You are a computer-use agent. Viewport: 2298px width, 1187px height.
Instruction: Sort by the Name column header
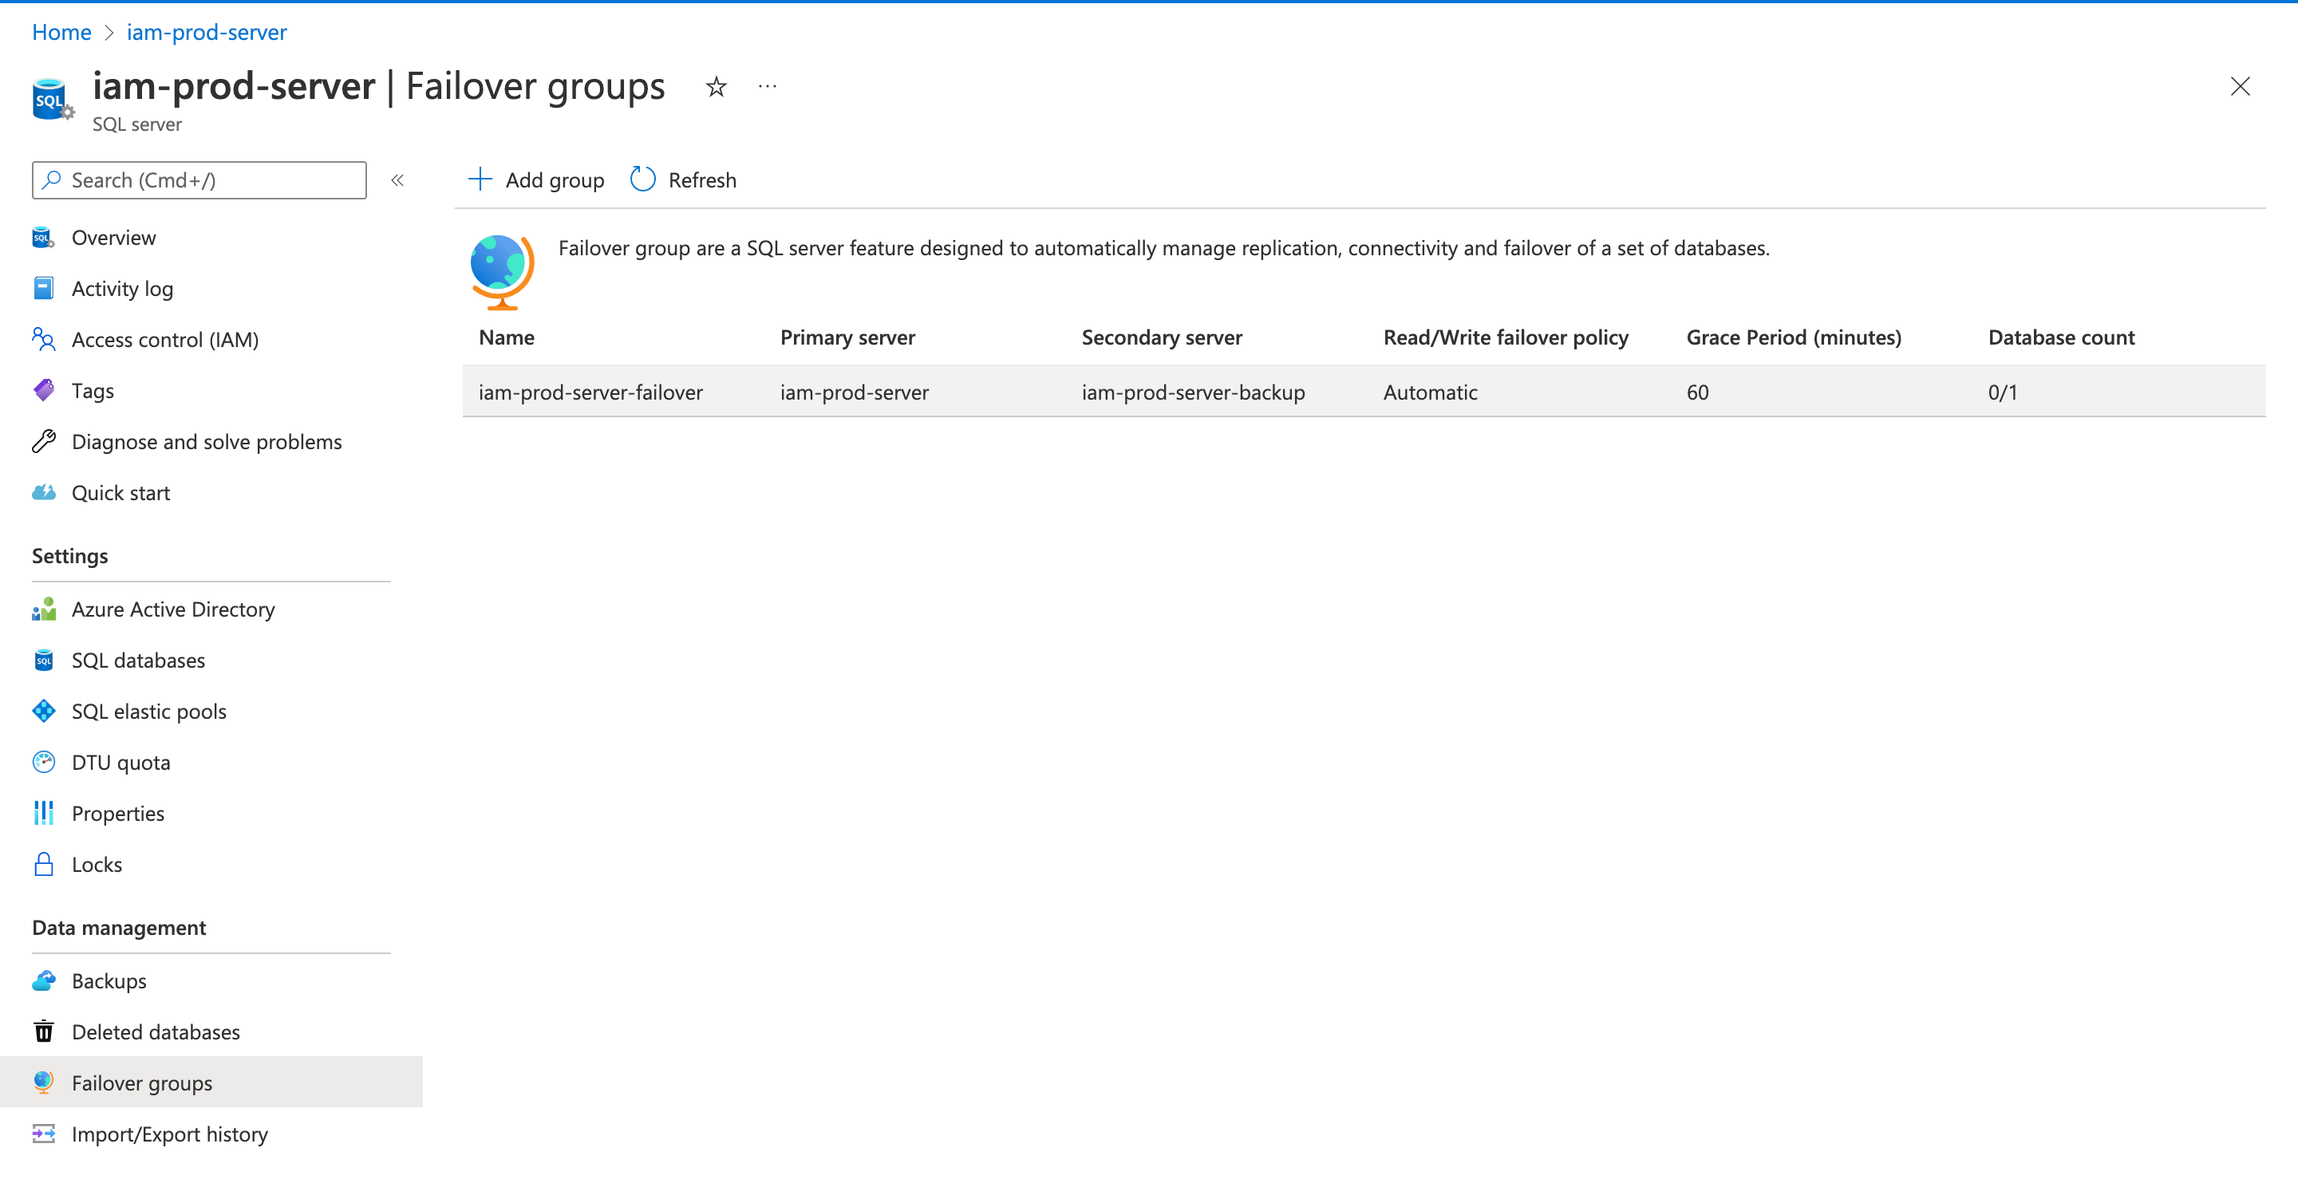506,338
